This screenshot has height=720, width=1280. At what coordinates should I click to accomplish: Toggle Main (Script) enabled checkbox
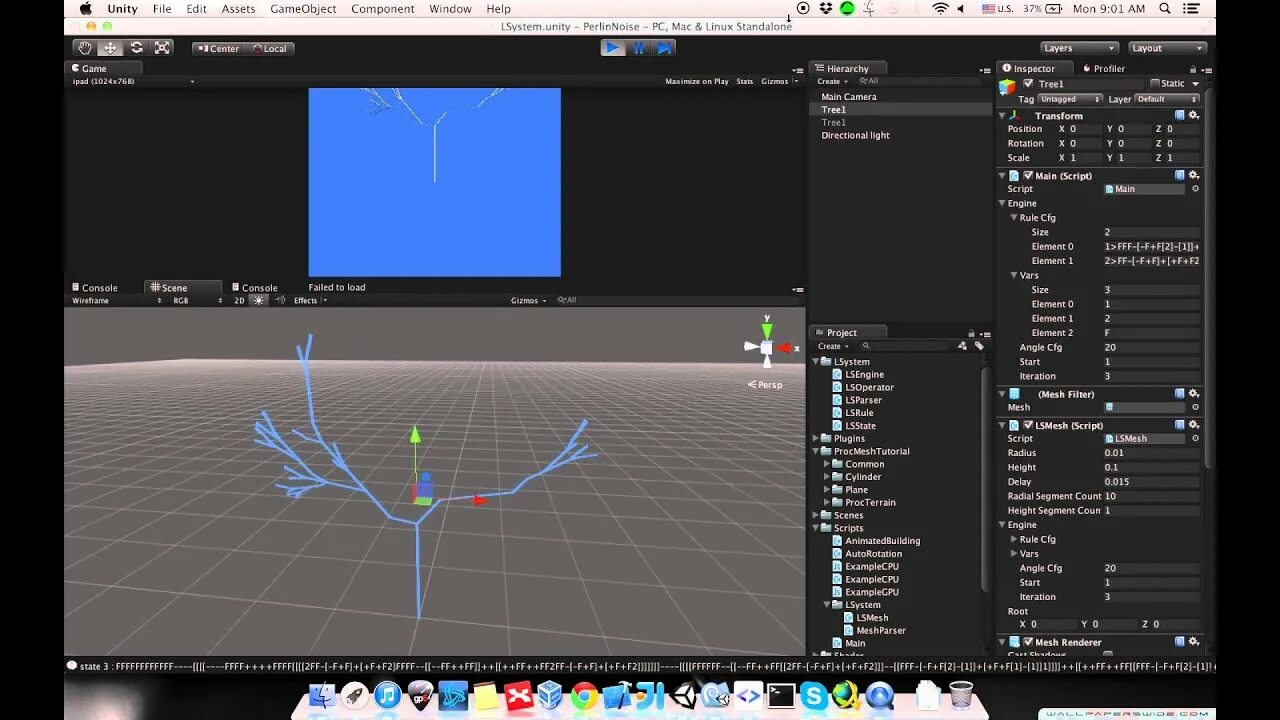pos(1028,175)
